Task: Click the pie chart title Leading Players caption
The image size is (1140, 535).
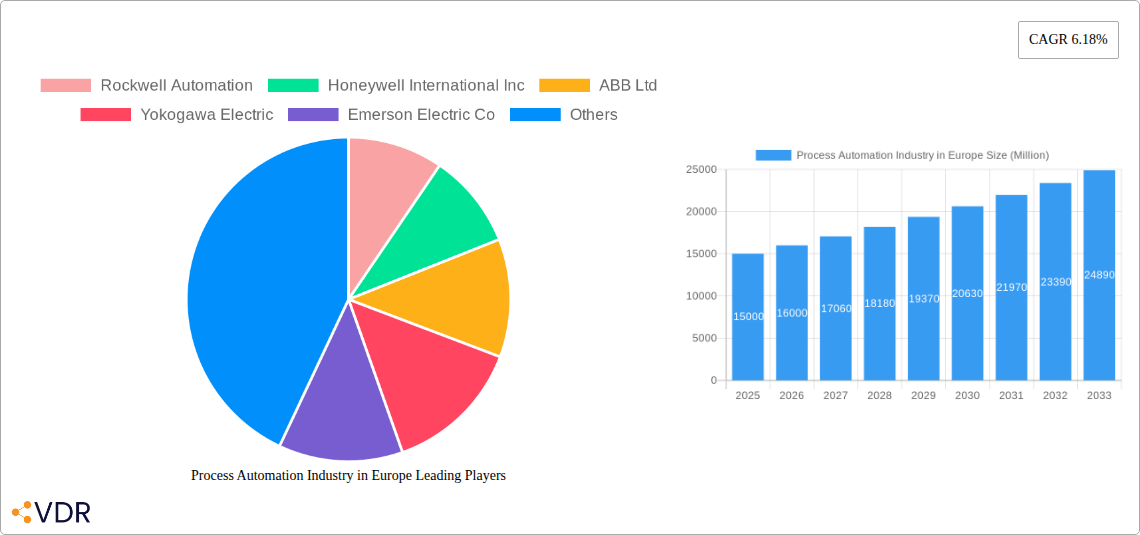Action: point(348,475)
